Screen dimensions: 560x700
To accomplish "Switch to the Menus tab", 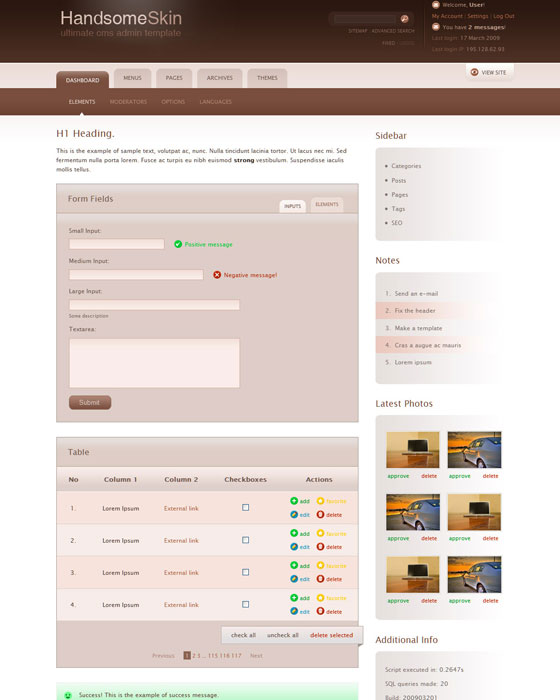I will coord(132,78).
